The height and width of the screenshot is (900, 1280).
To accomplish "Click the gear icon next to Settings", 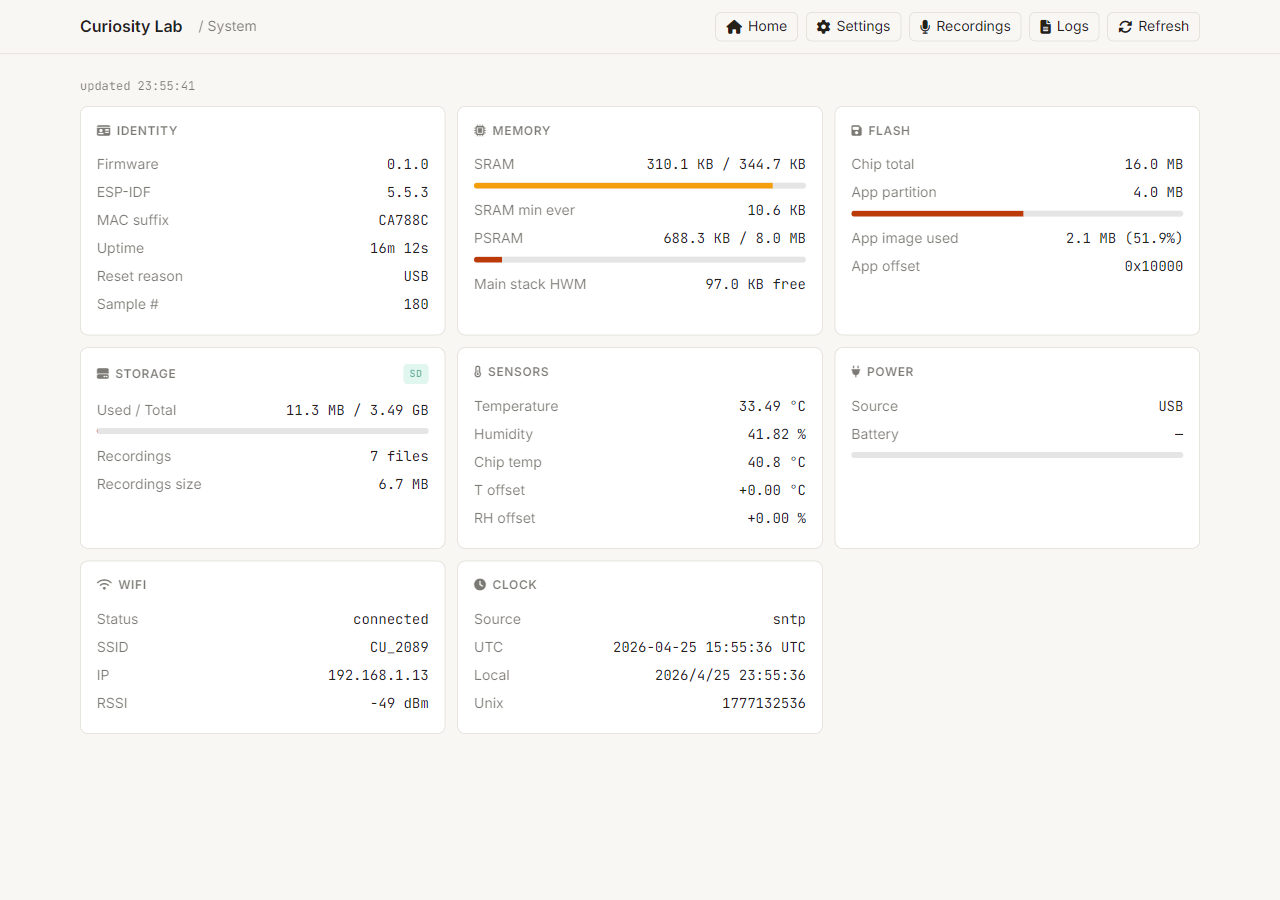I will [x=824, y=27].
